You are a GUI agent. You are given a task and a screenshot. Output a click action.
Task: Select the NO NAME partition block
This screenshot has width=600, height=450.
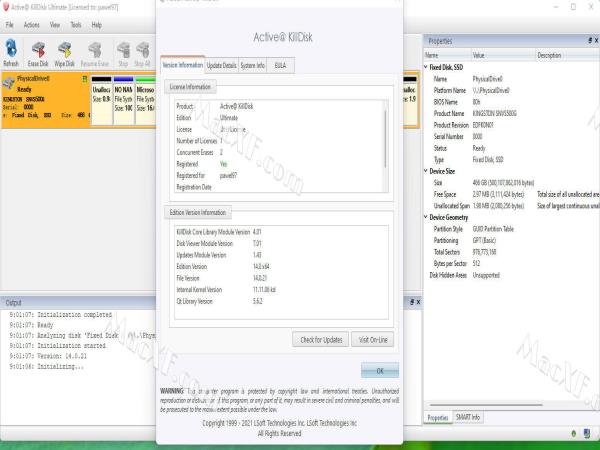[123, 101]
